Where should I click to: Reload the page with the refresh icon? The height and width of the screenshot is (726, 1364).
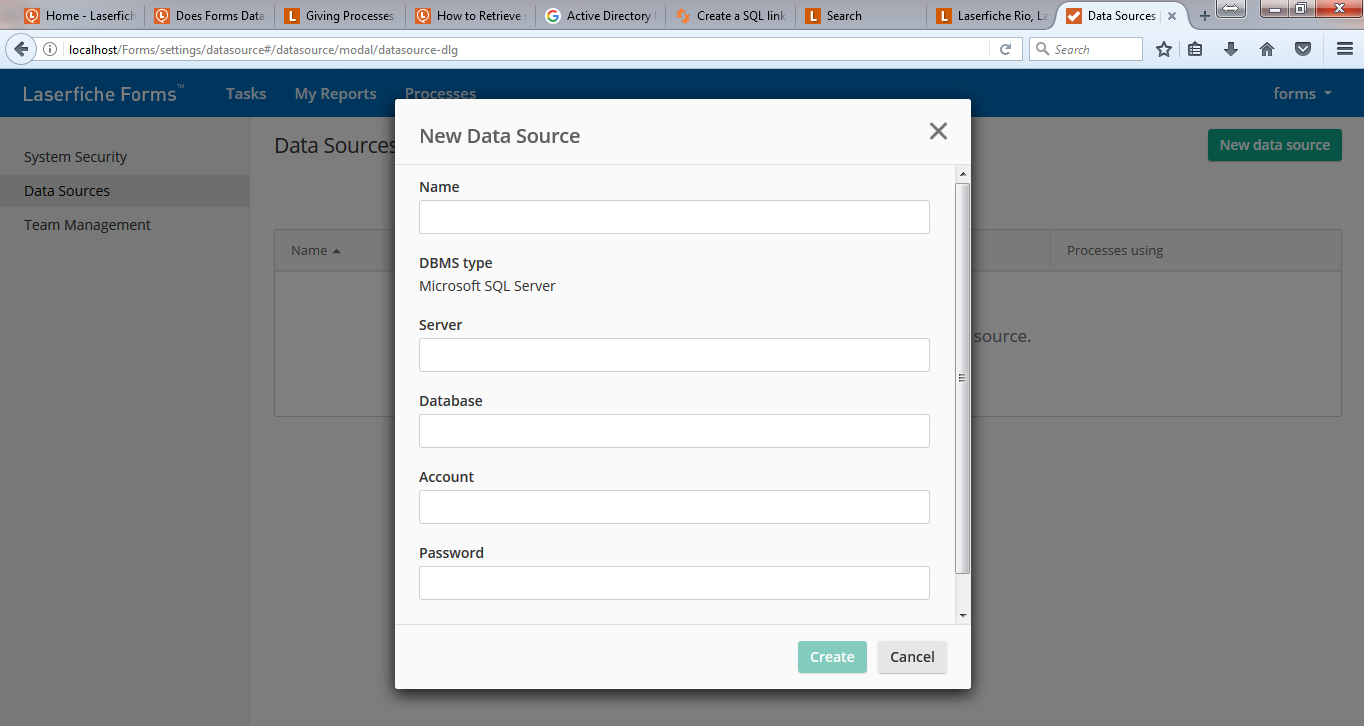click(1006, 49)
